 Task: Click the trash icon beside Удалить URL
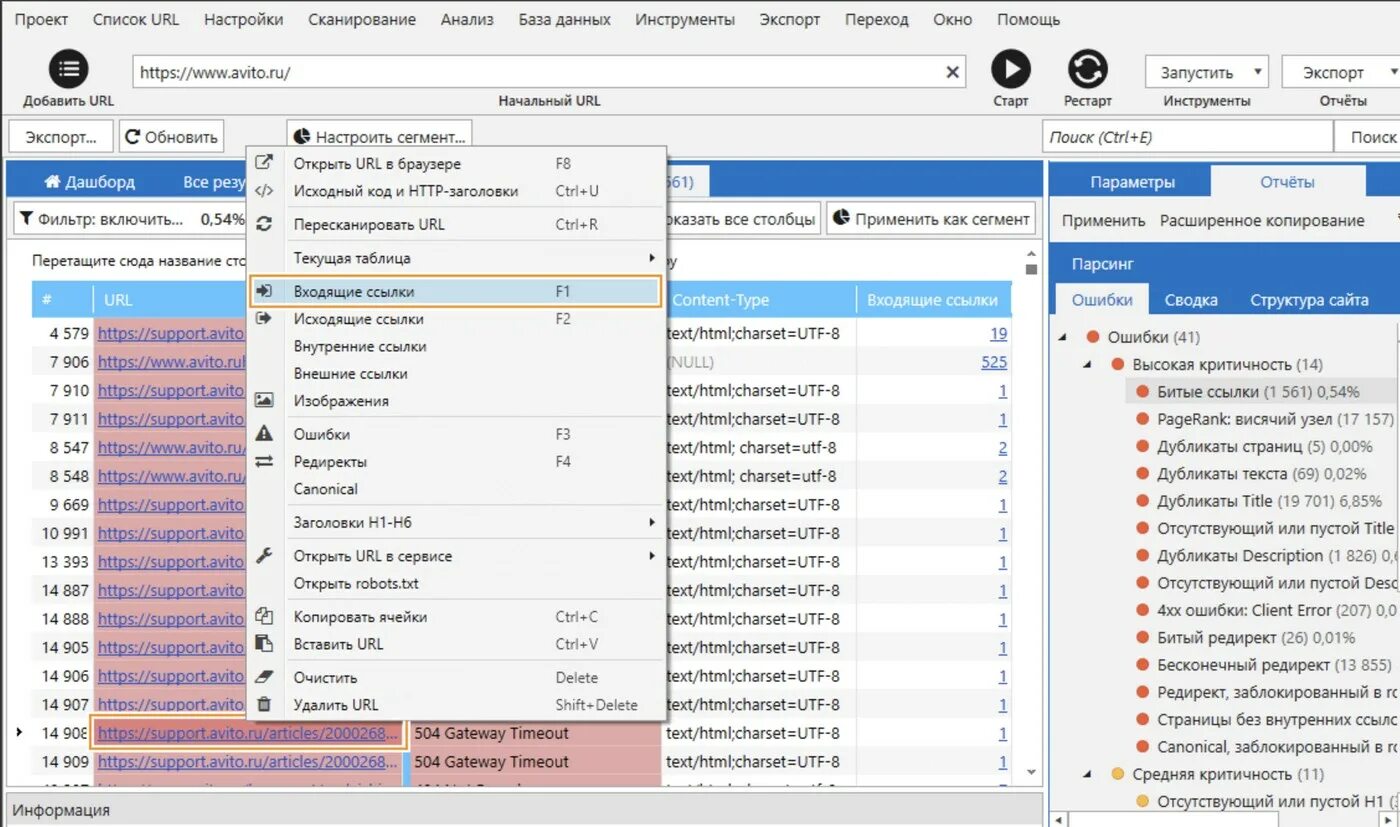pos(264,705)
